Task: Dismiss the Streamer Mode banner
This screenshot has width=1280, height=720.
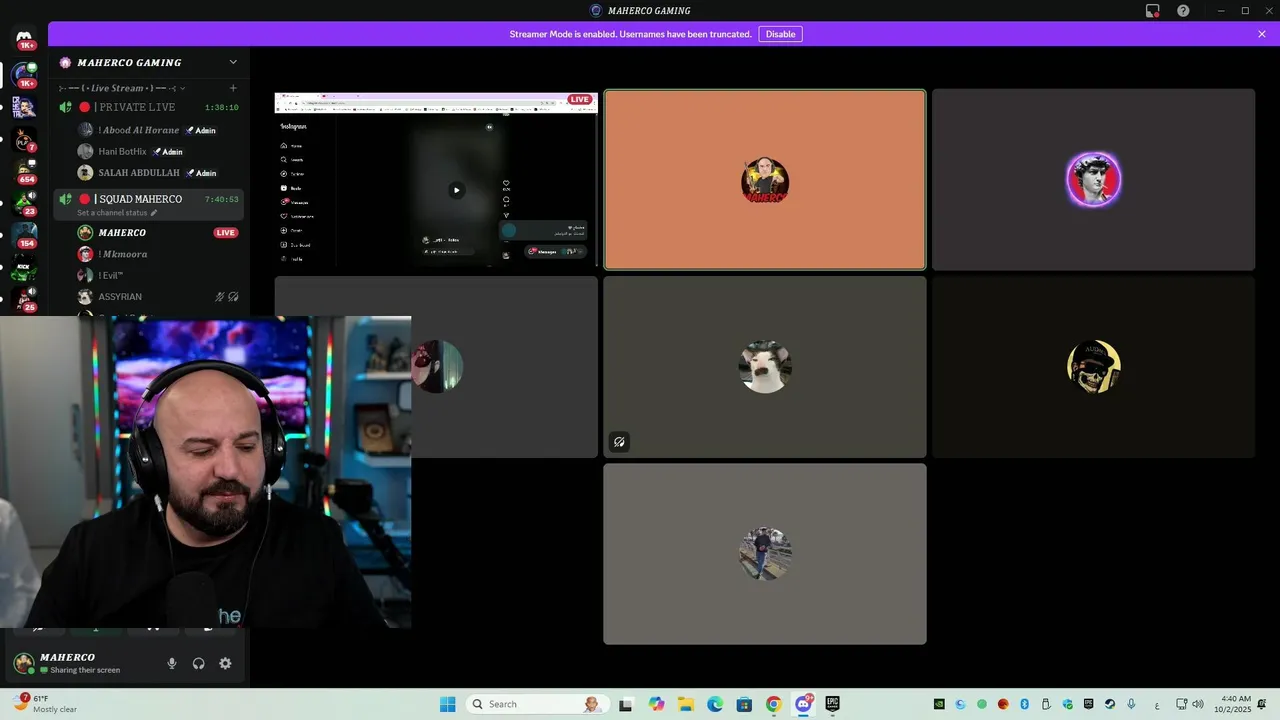Action: [x=1262, y=34]
